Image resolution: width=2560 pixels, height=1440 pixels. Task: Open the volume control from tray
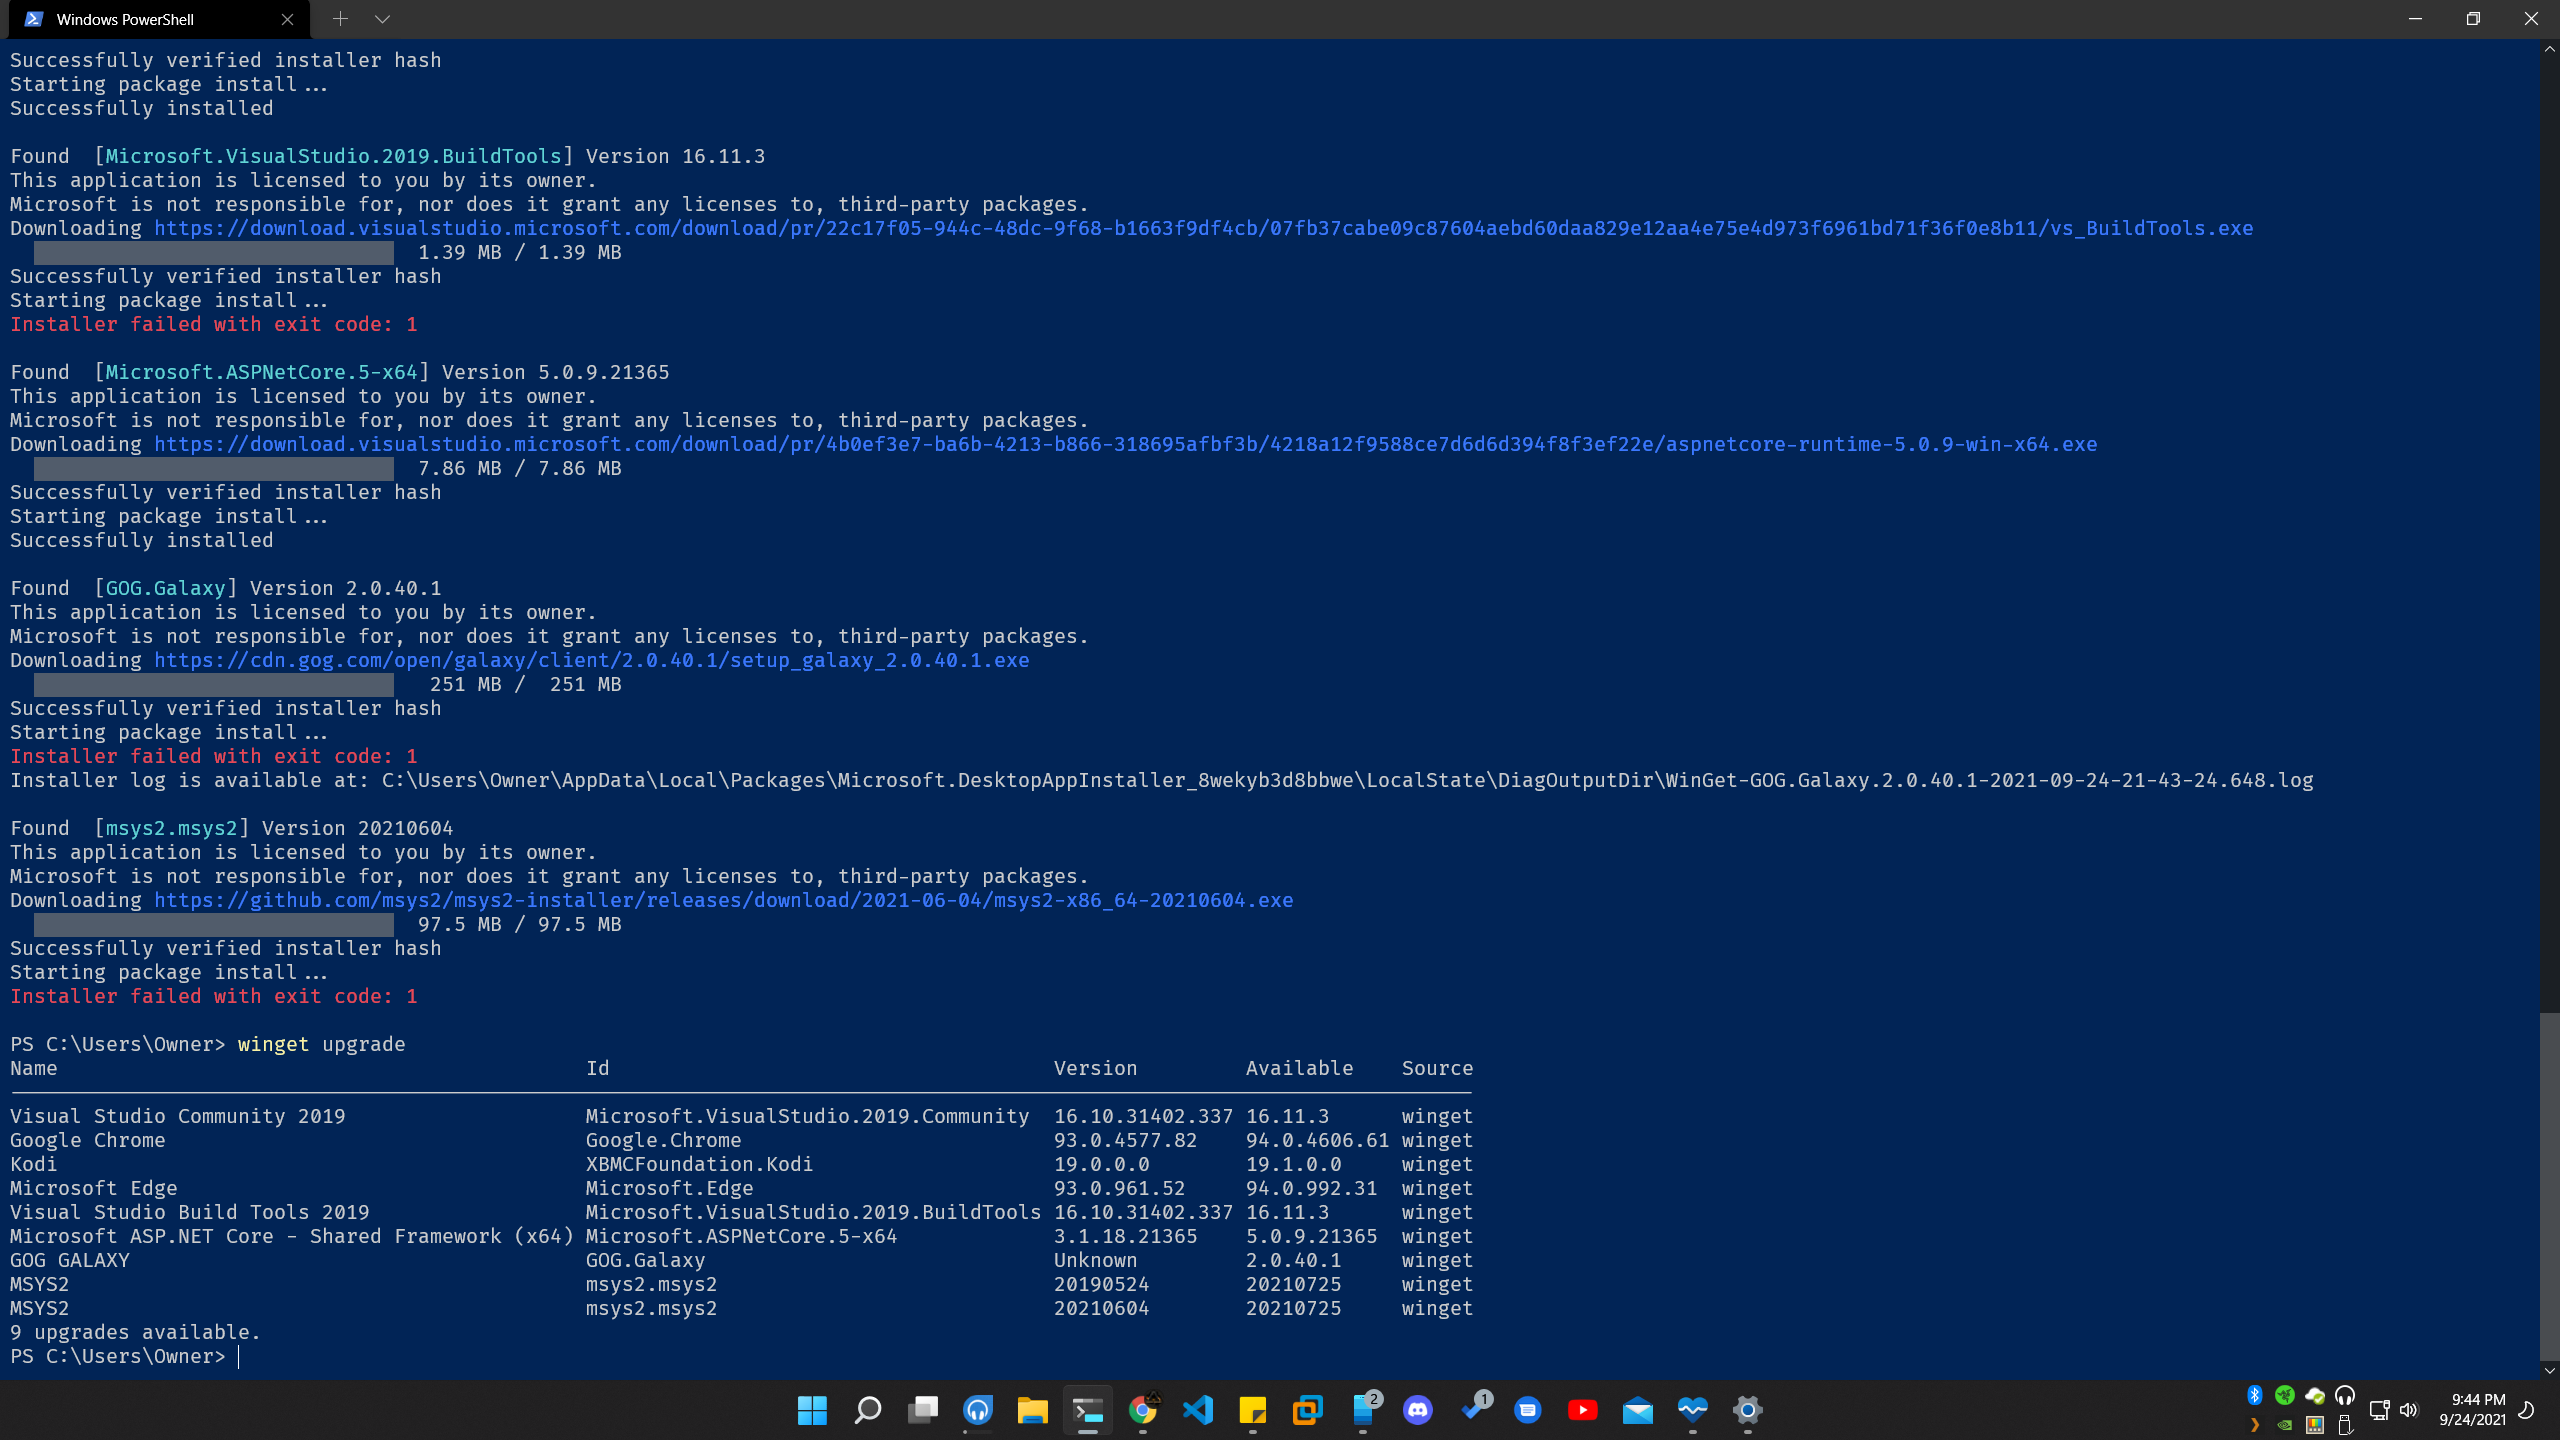tap(2409, 1410)
